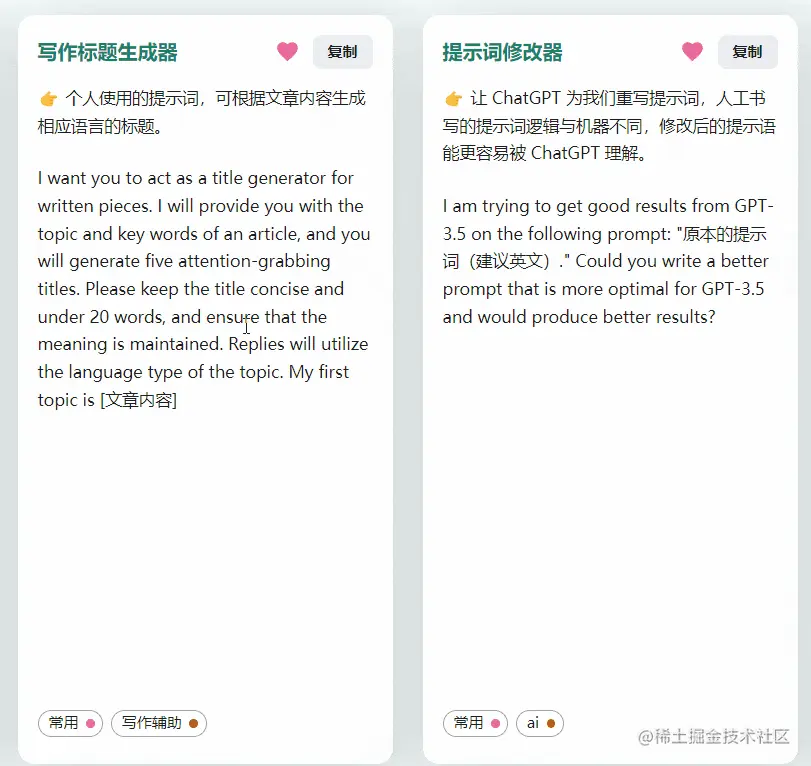
Task: Toggle favorite on the title generator card
Action: [x=287, y=51]
